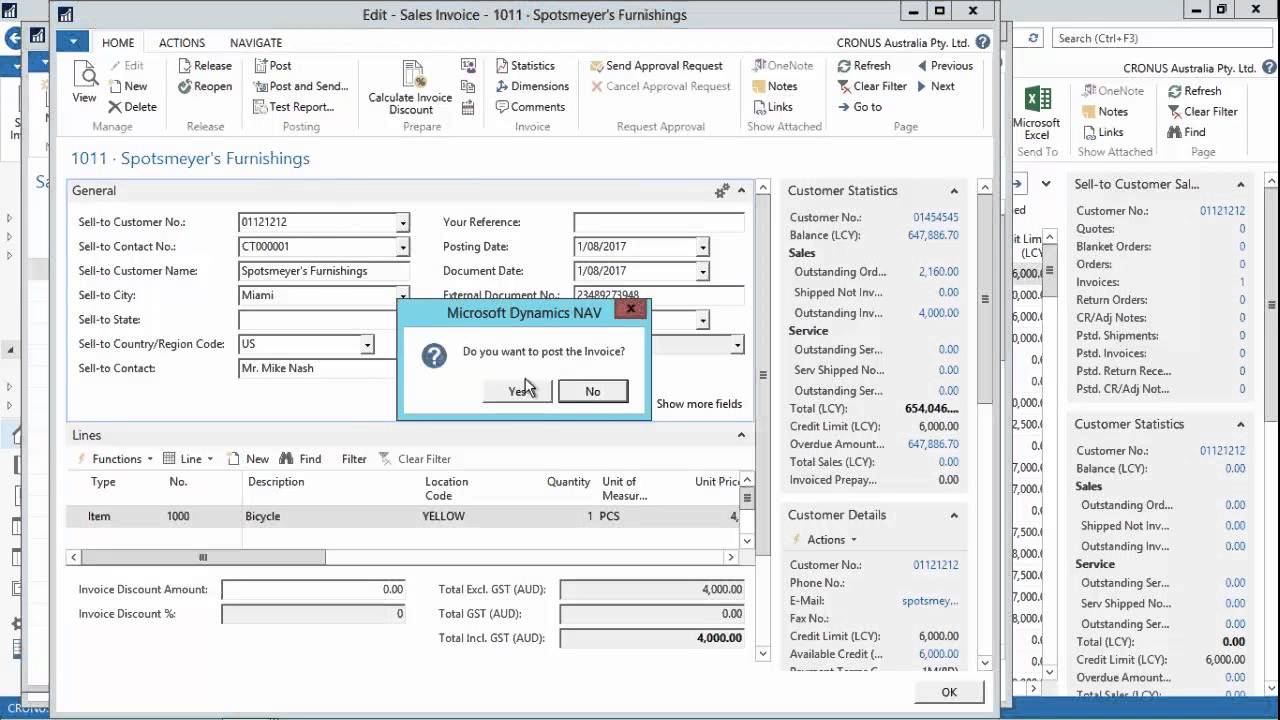
Task: Click OK at the bottom of the invoice
Action: [x=949, y=692]
